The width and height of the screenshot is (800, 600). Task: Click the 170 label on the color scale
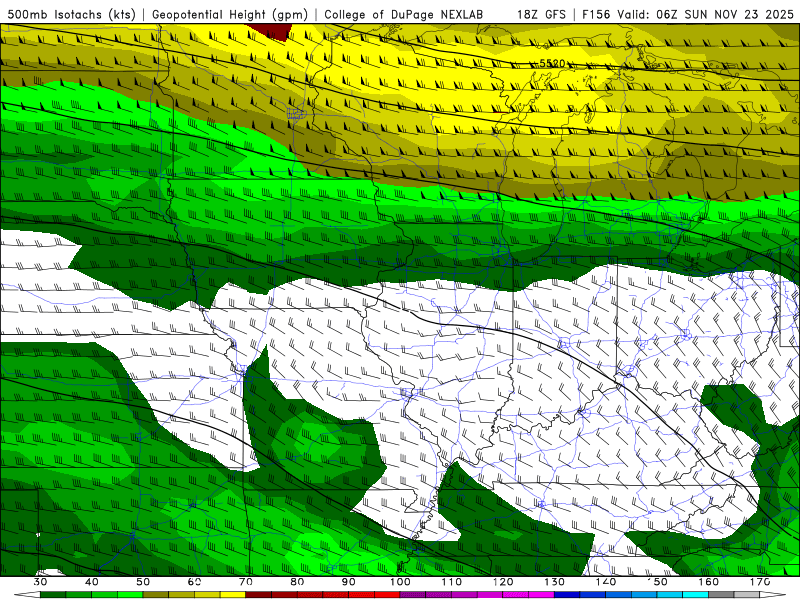tap(760, 582)
